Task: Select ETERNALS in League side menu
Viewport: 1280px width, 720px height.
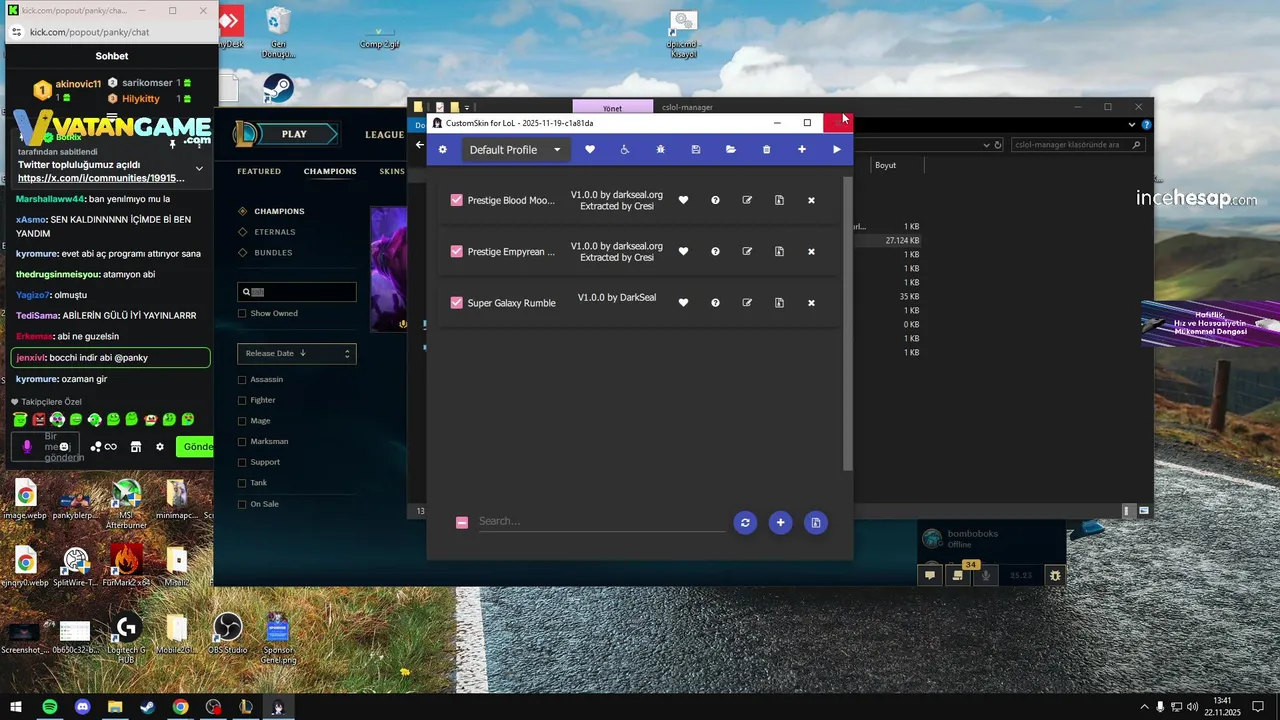Action: click(x=275, y=232)
